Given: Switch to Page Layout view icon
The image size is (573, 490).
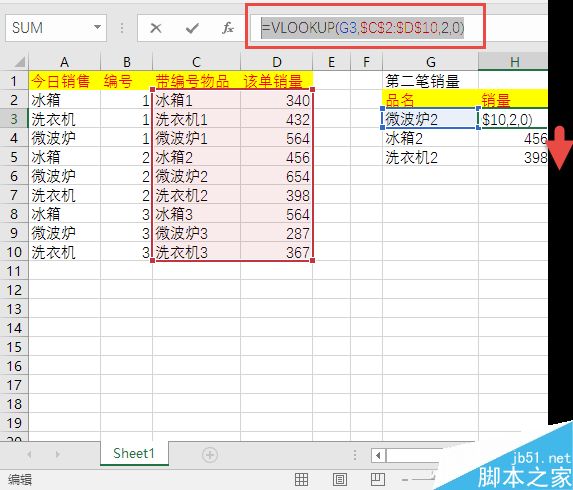Looking at the screenshot, I should click(x=339, y=479).
